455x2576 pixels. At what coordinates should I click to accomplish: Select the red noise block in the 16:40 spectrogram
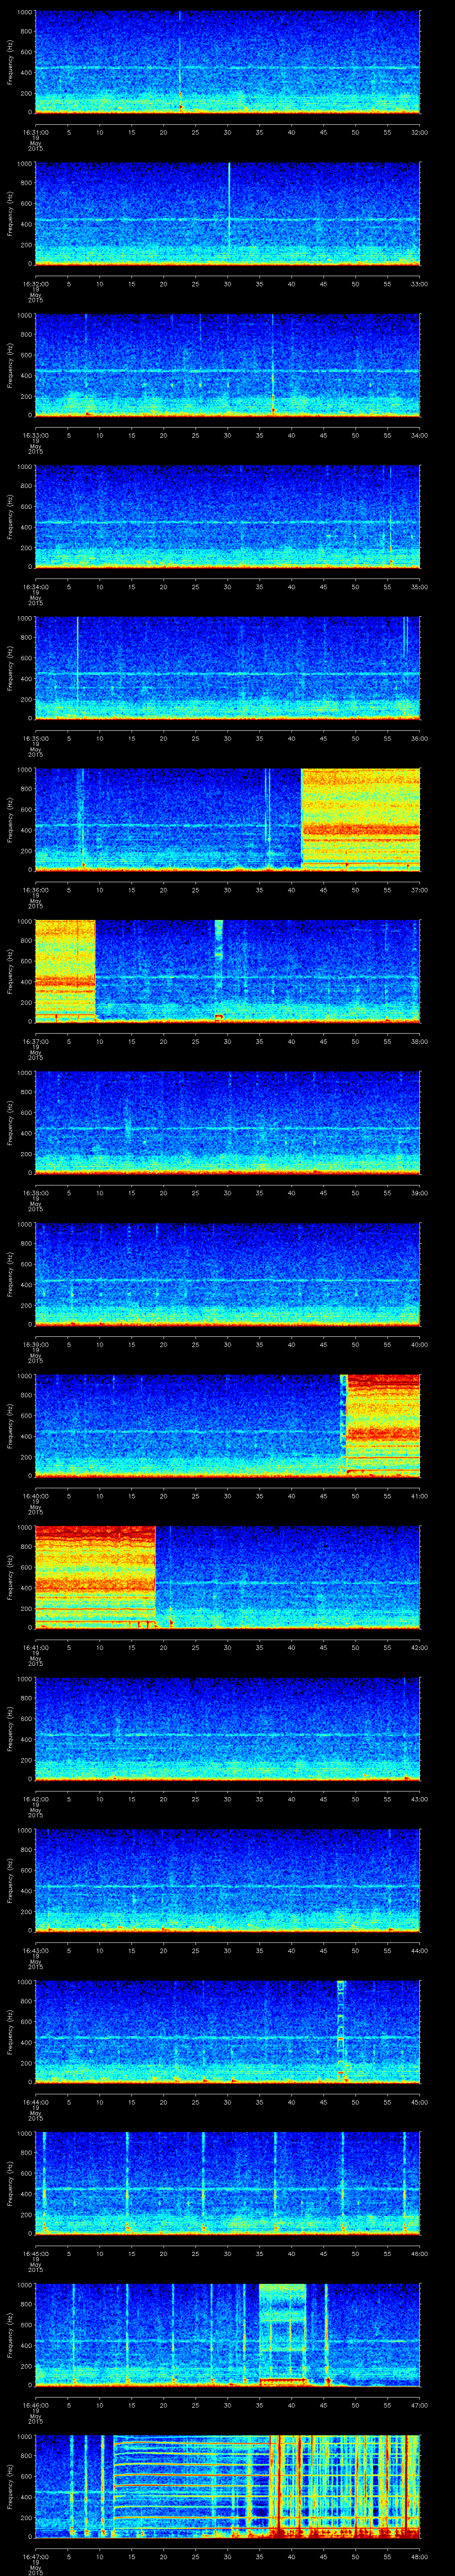click(x=382, y=1425)
